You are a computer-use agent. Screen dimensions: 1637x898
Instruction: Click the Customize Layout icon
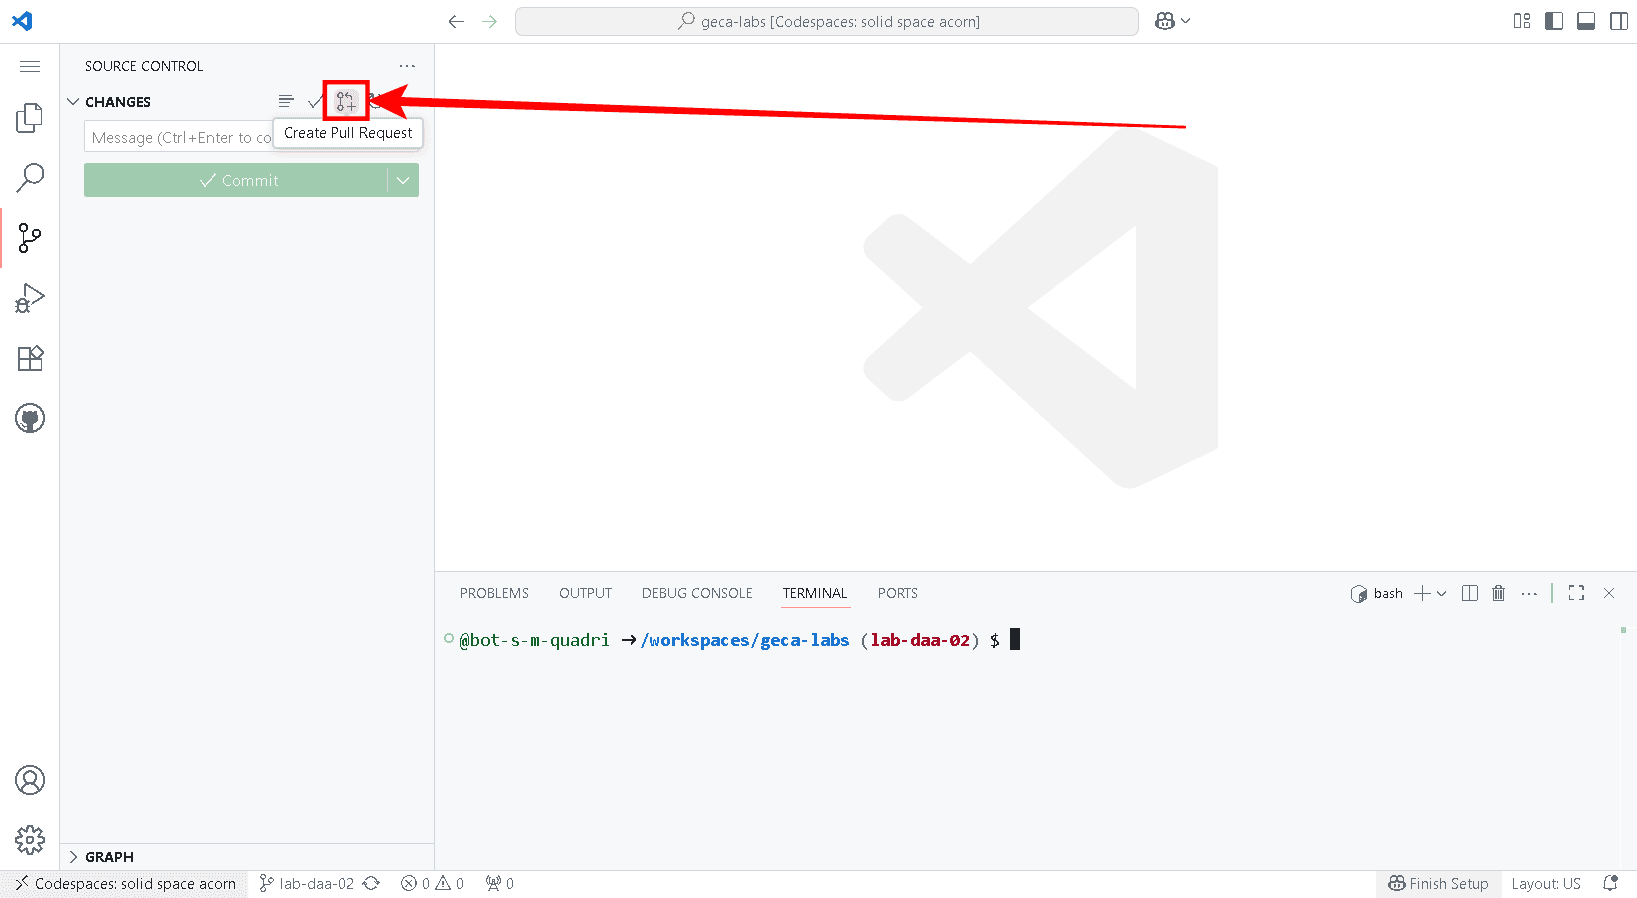[1522, 21]
